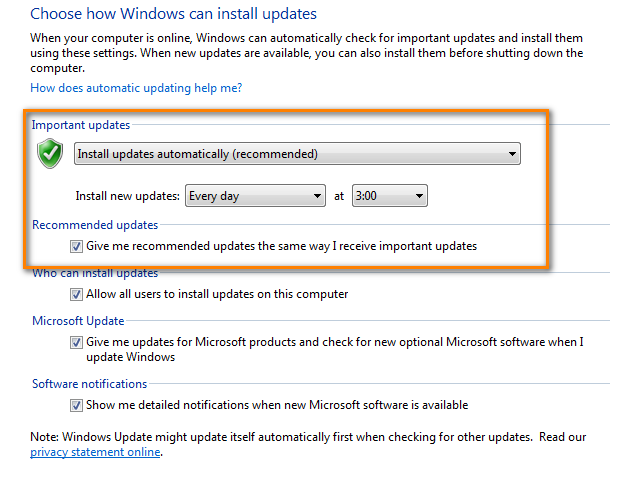Click the arrow of the 3:00 time dropdown

click(419, 196)
